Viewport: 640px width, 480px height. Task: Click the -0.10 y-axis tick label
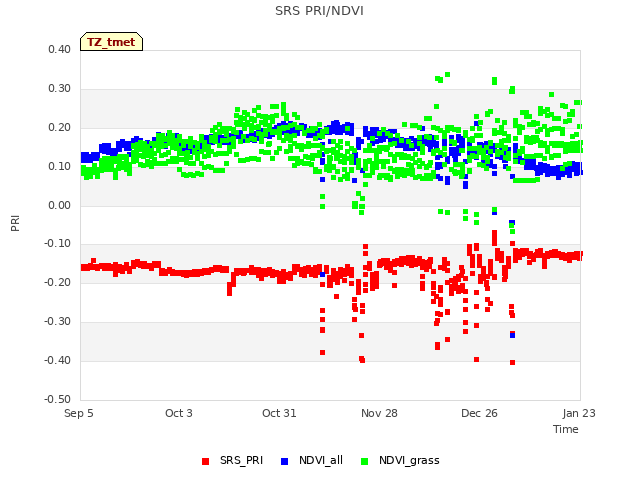tap(58, 244)
